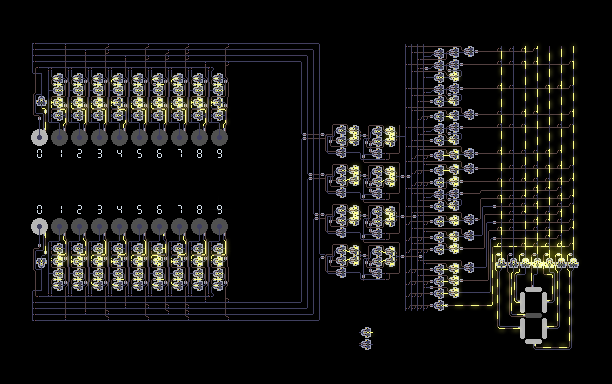612x384 pixels.
Task: Click the seven-segment display's middle segment
Action: (534, 315)
